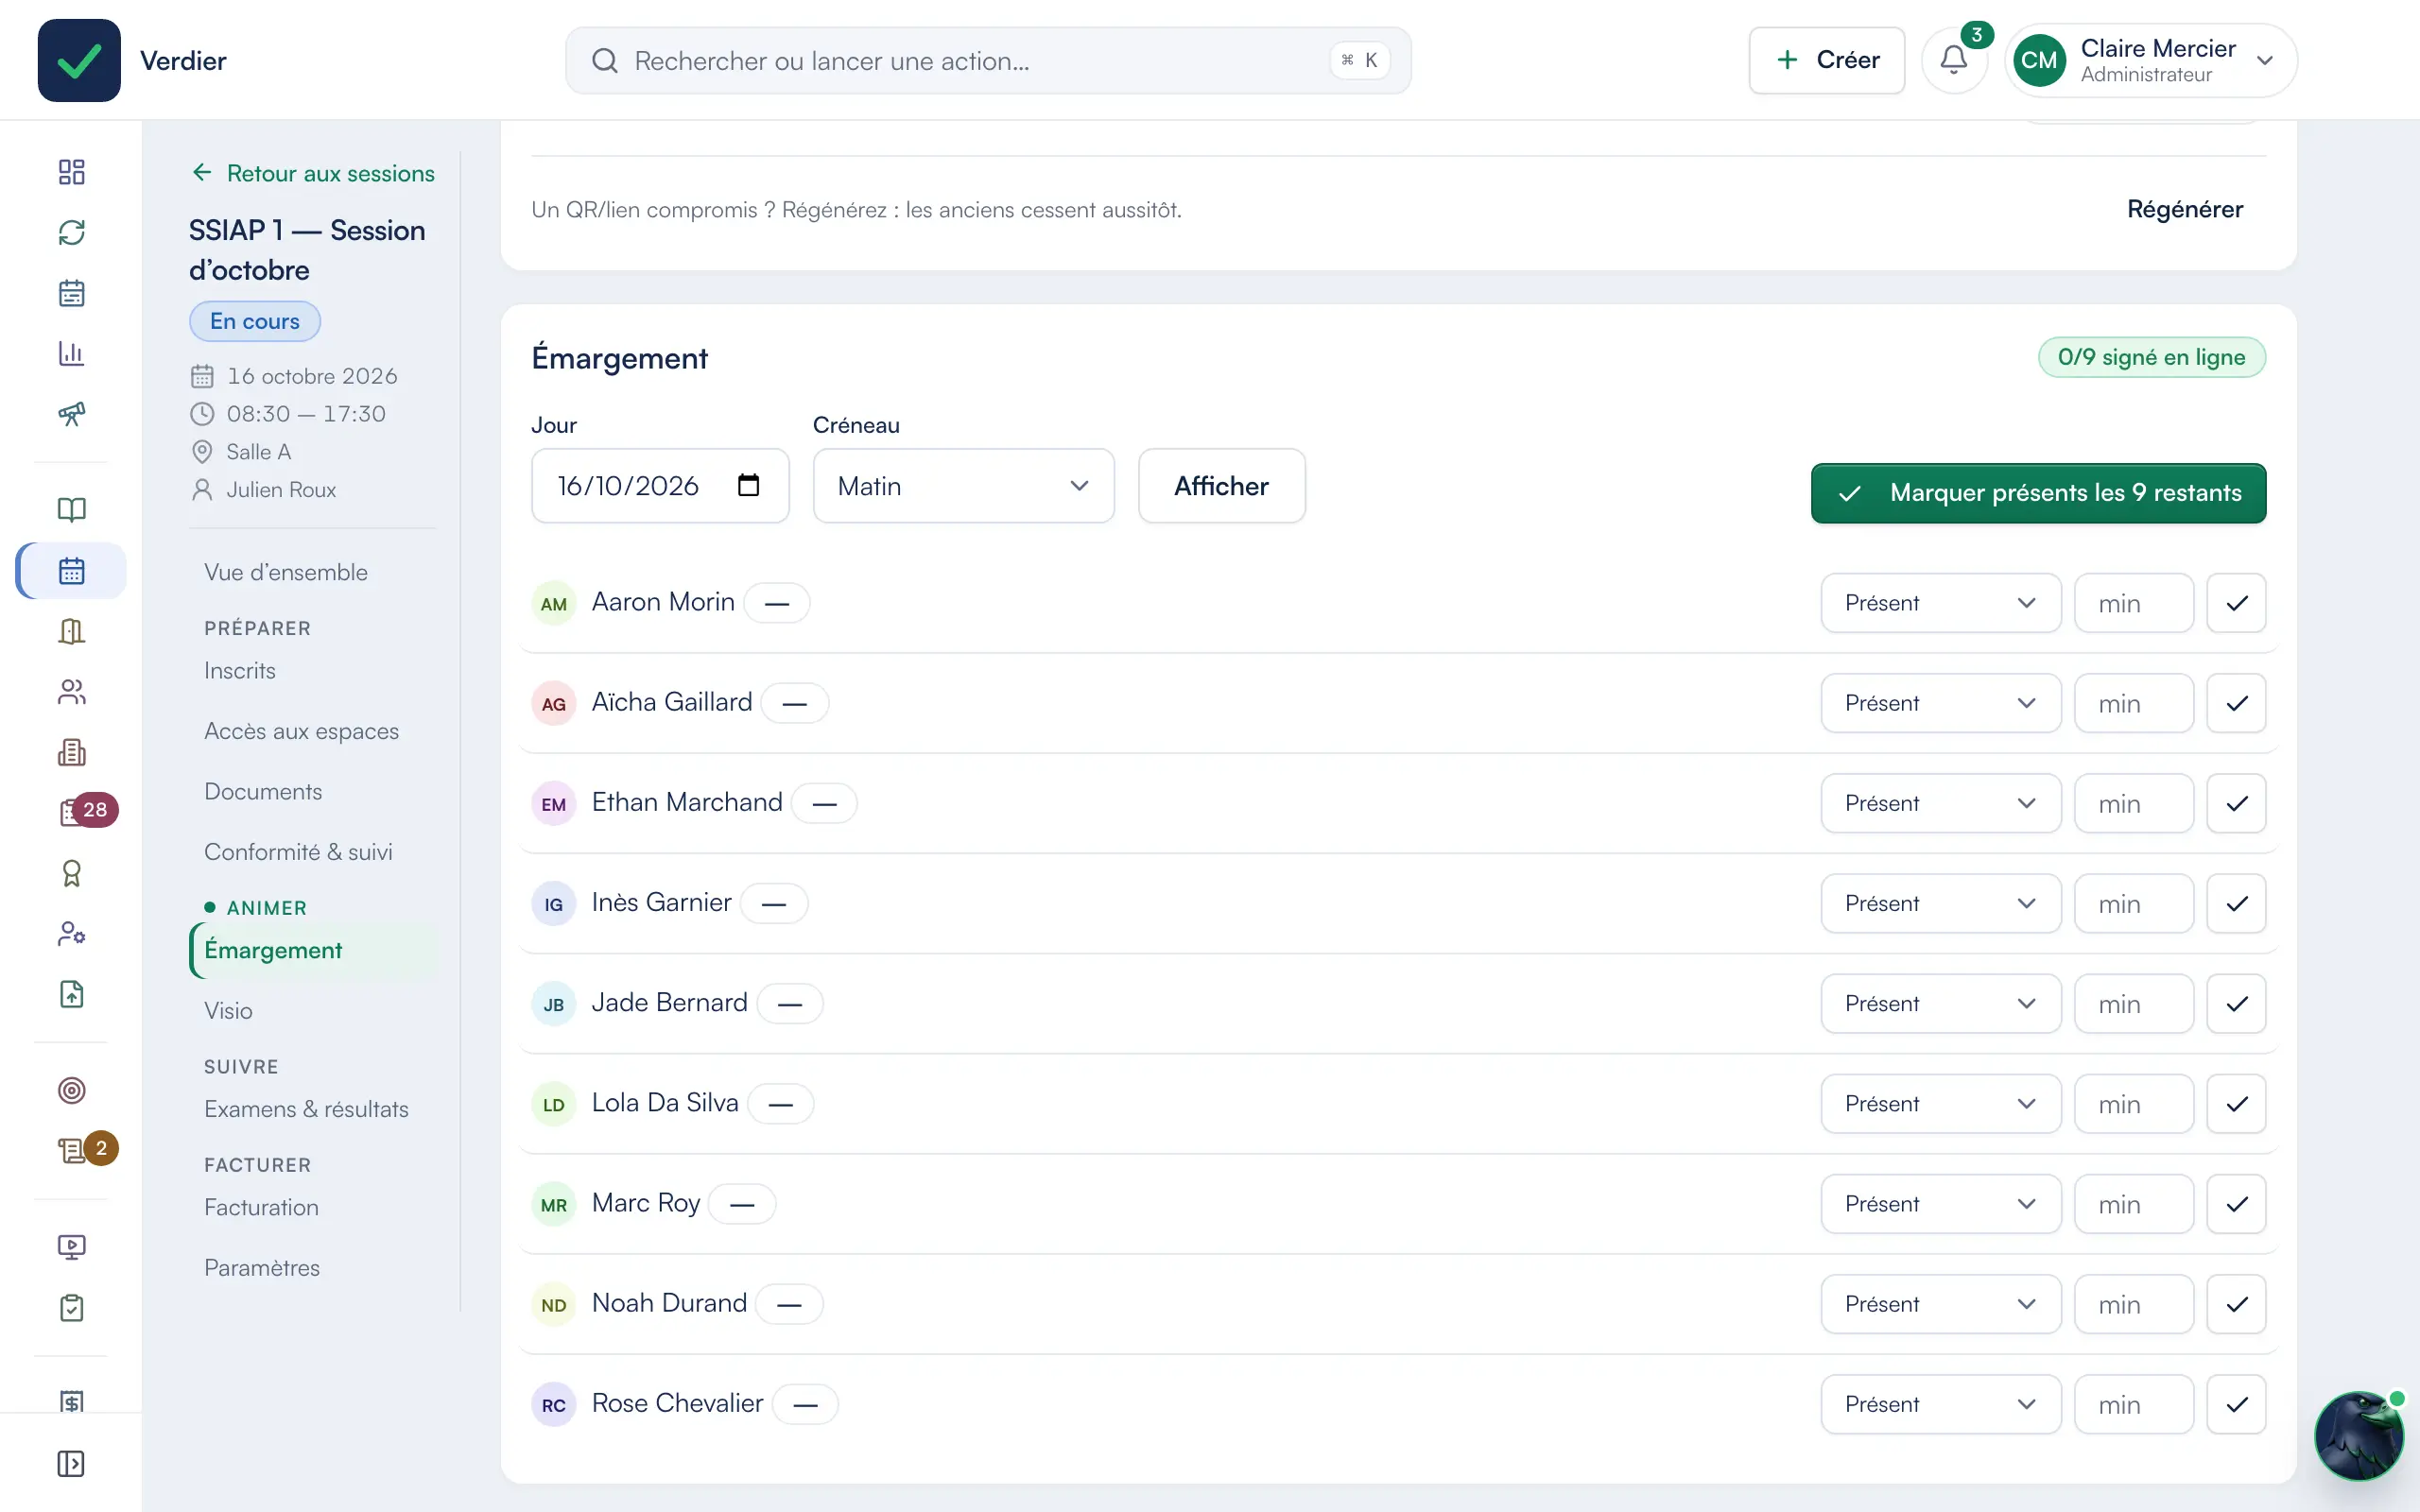The image size is (2420, 1512).
Task: Open Examens & résultats section
Action: [x=306, y=1109]
